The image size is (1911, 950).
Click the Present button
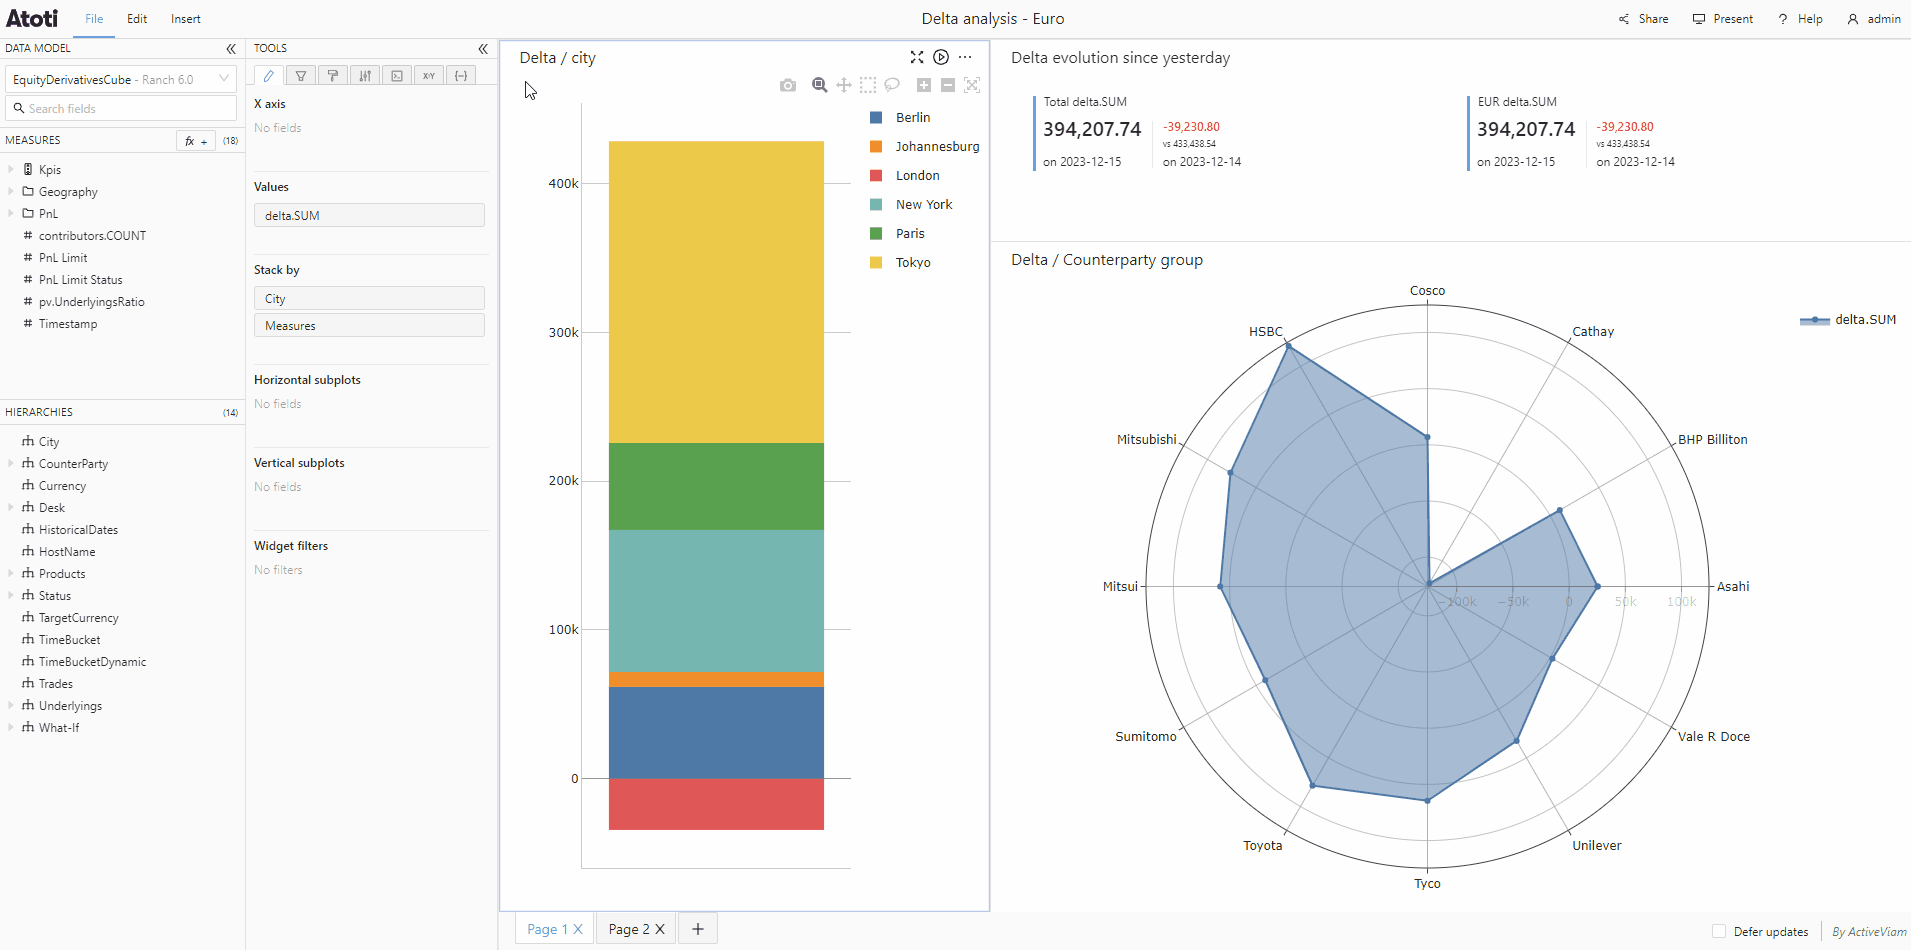point(1722,19)
